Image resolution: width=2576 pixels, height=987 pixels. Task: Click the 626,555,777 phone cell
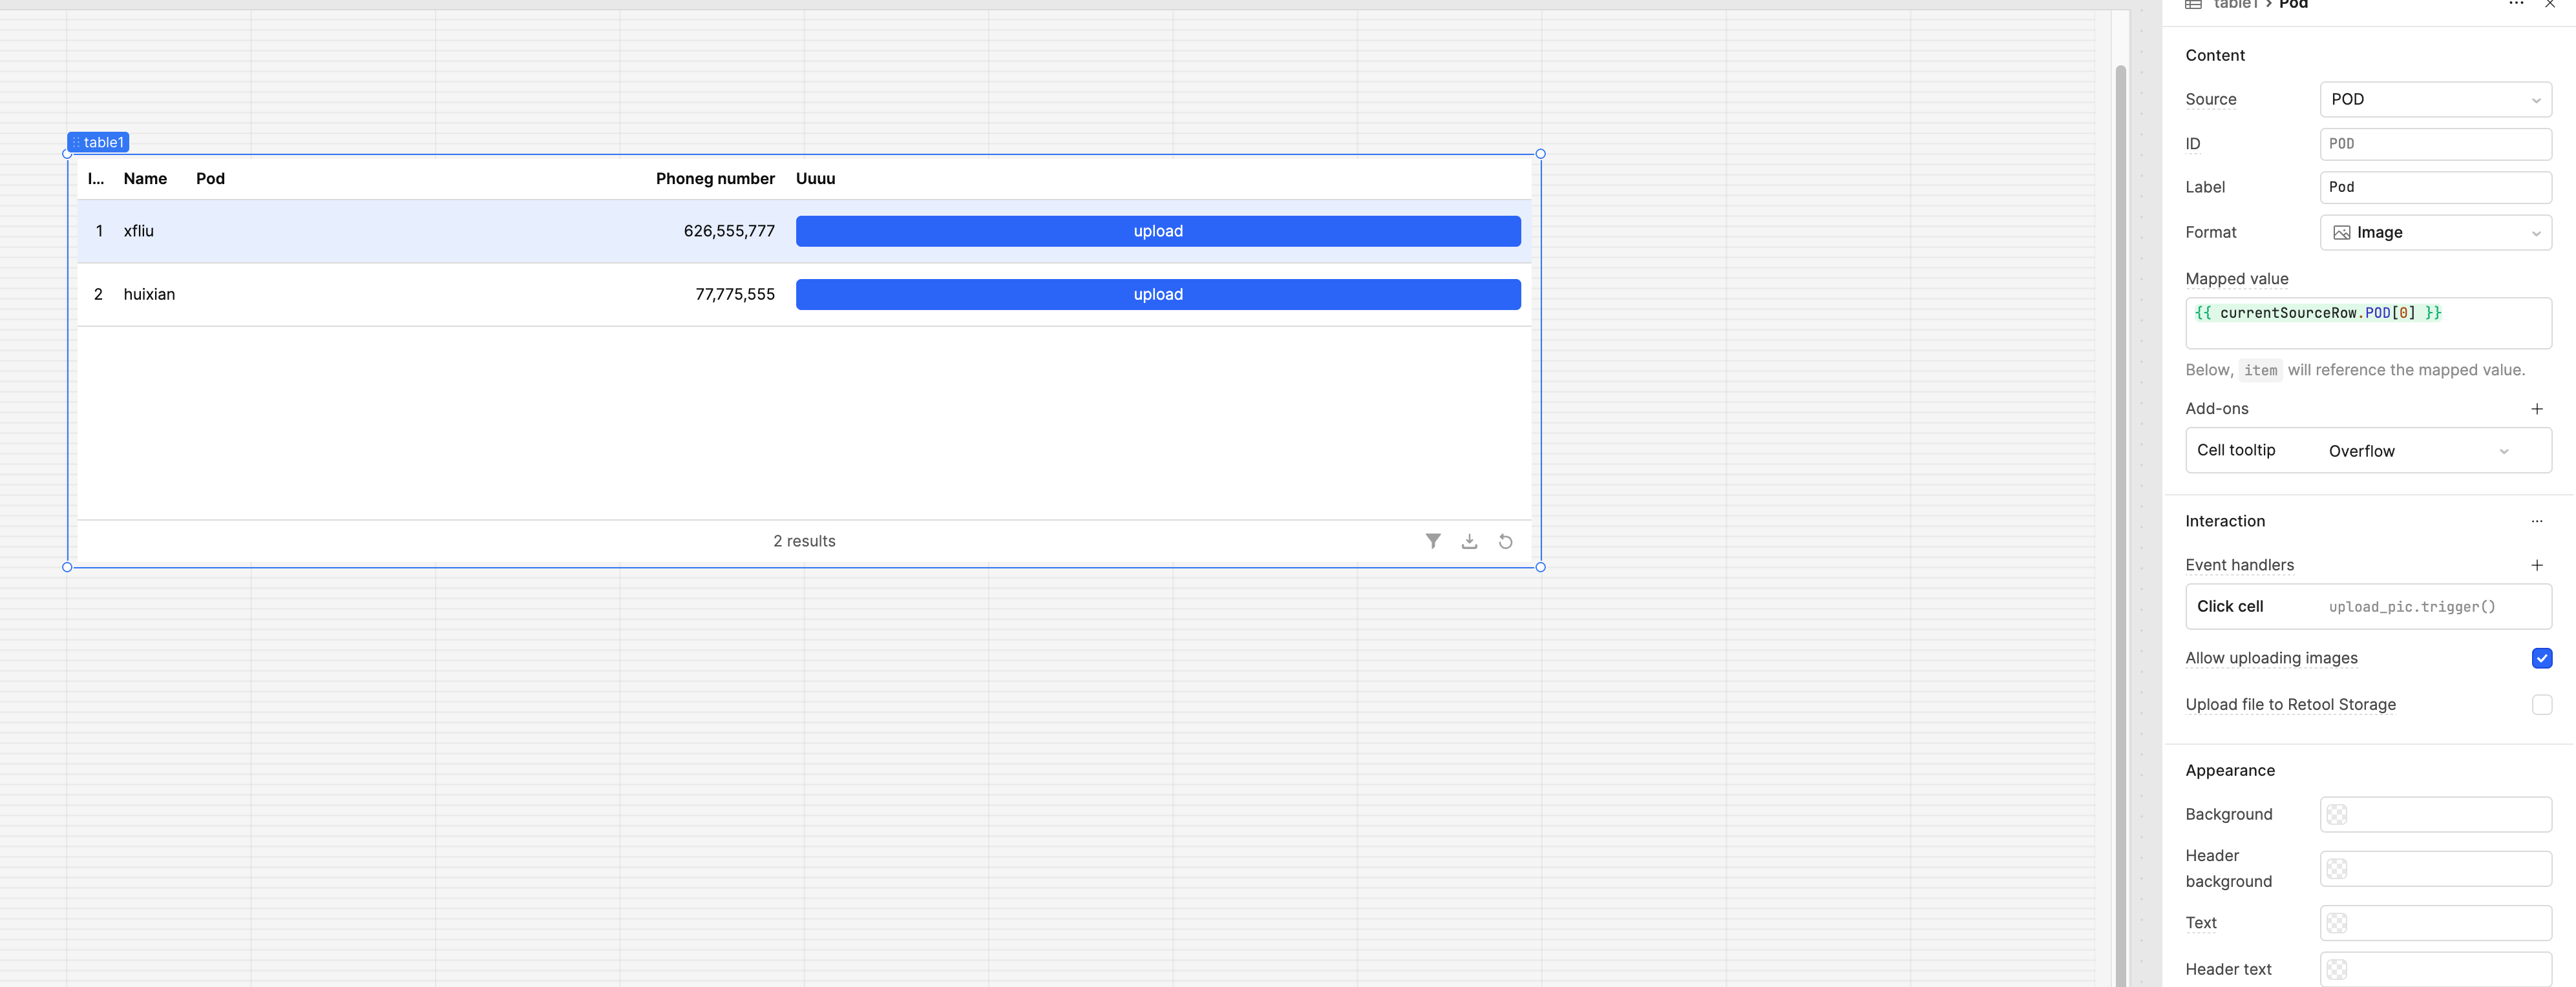click(729, 231)
